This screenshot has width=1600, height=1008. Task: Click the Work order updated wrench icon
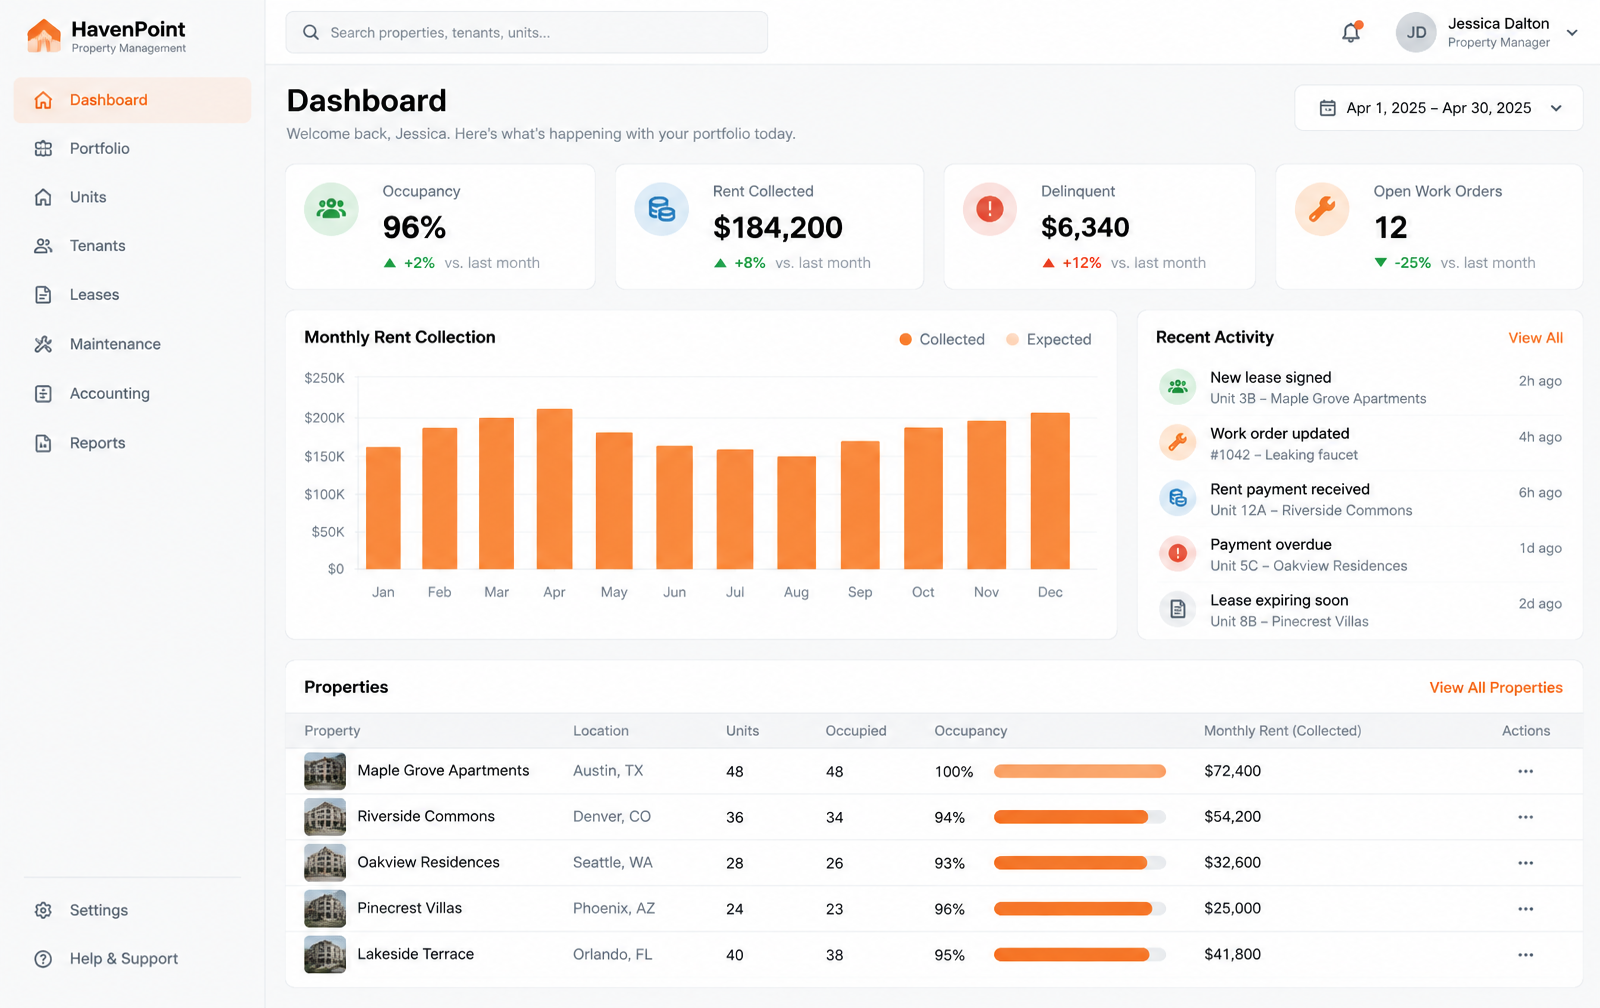(1178, 442)
